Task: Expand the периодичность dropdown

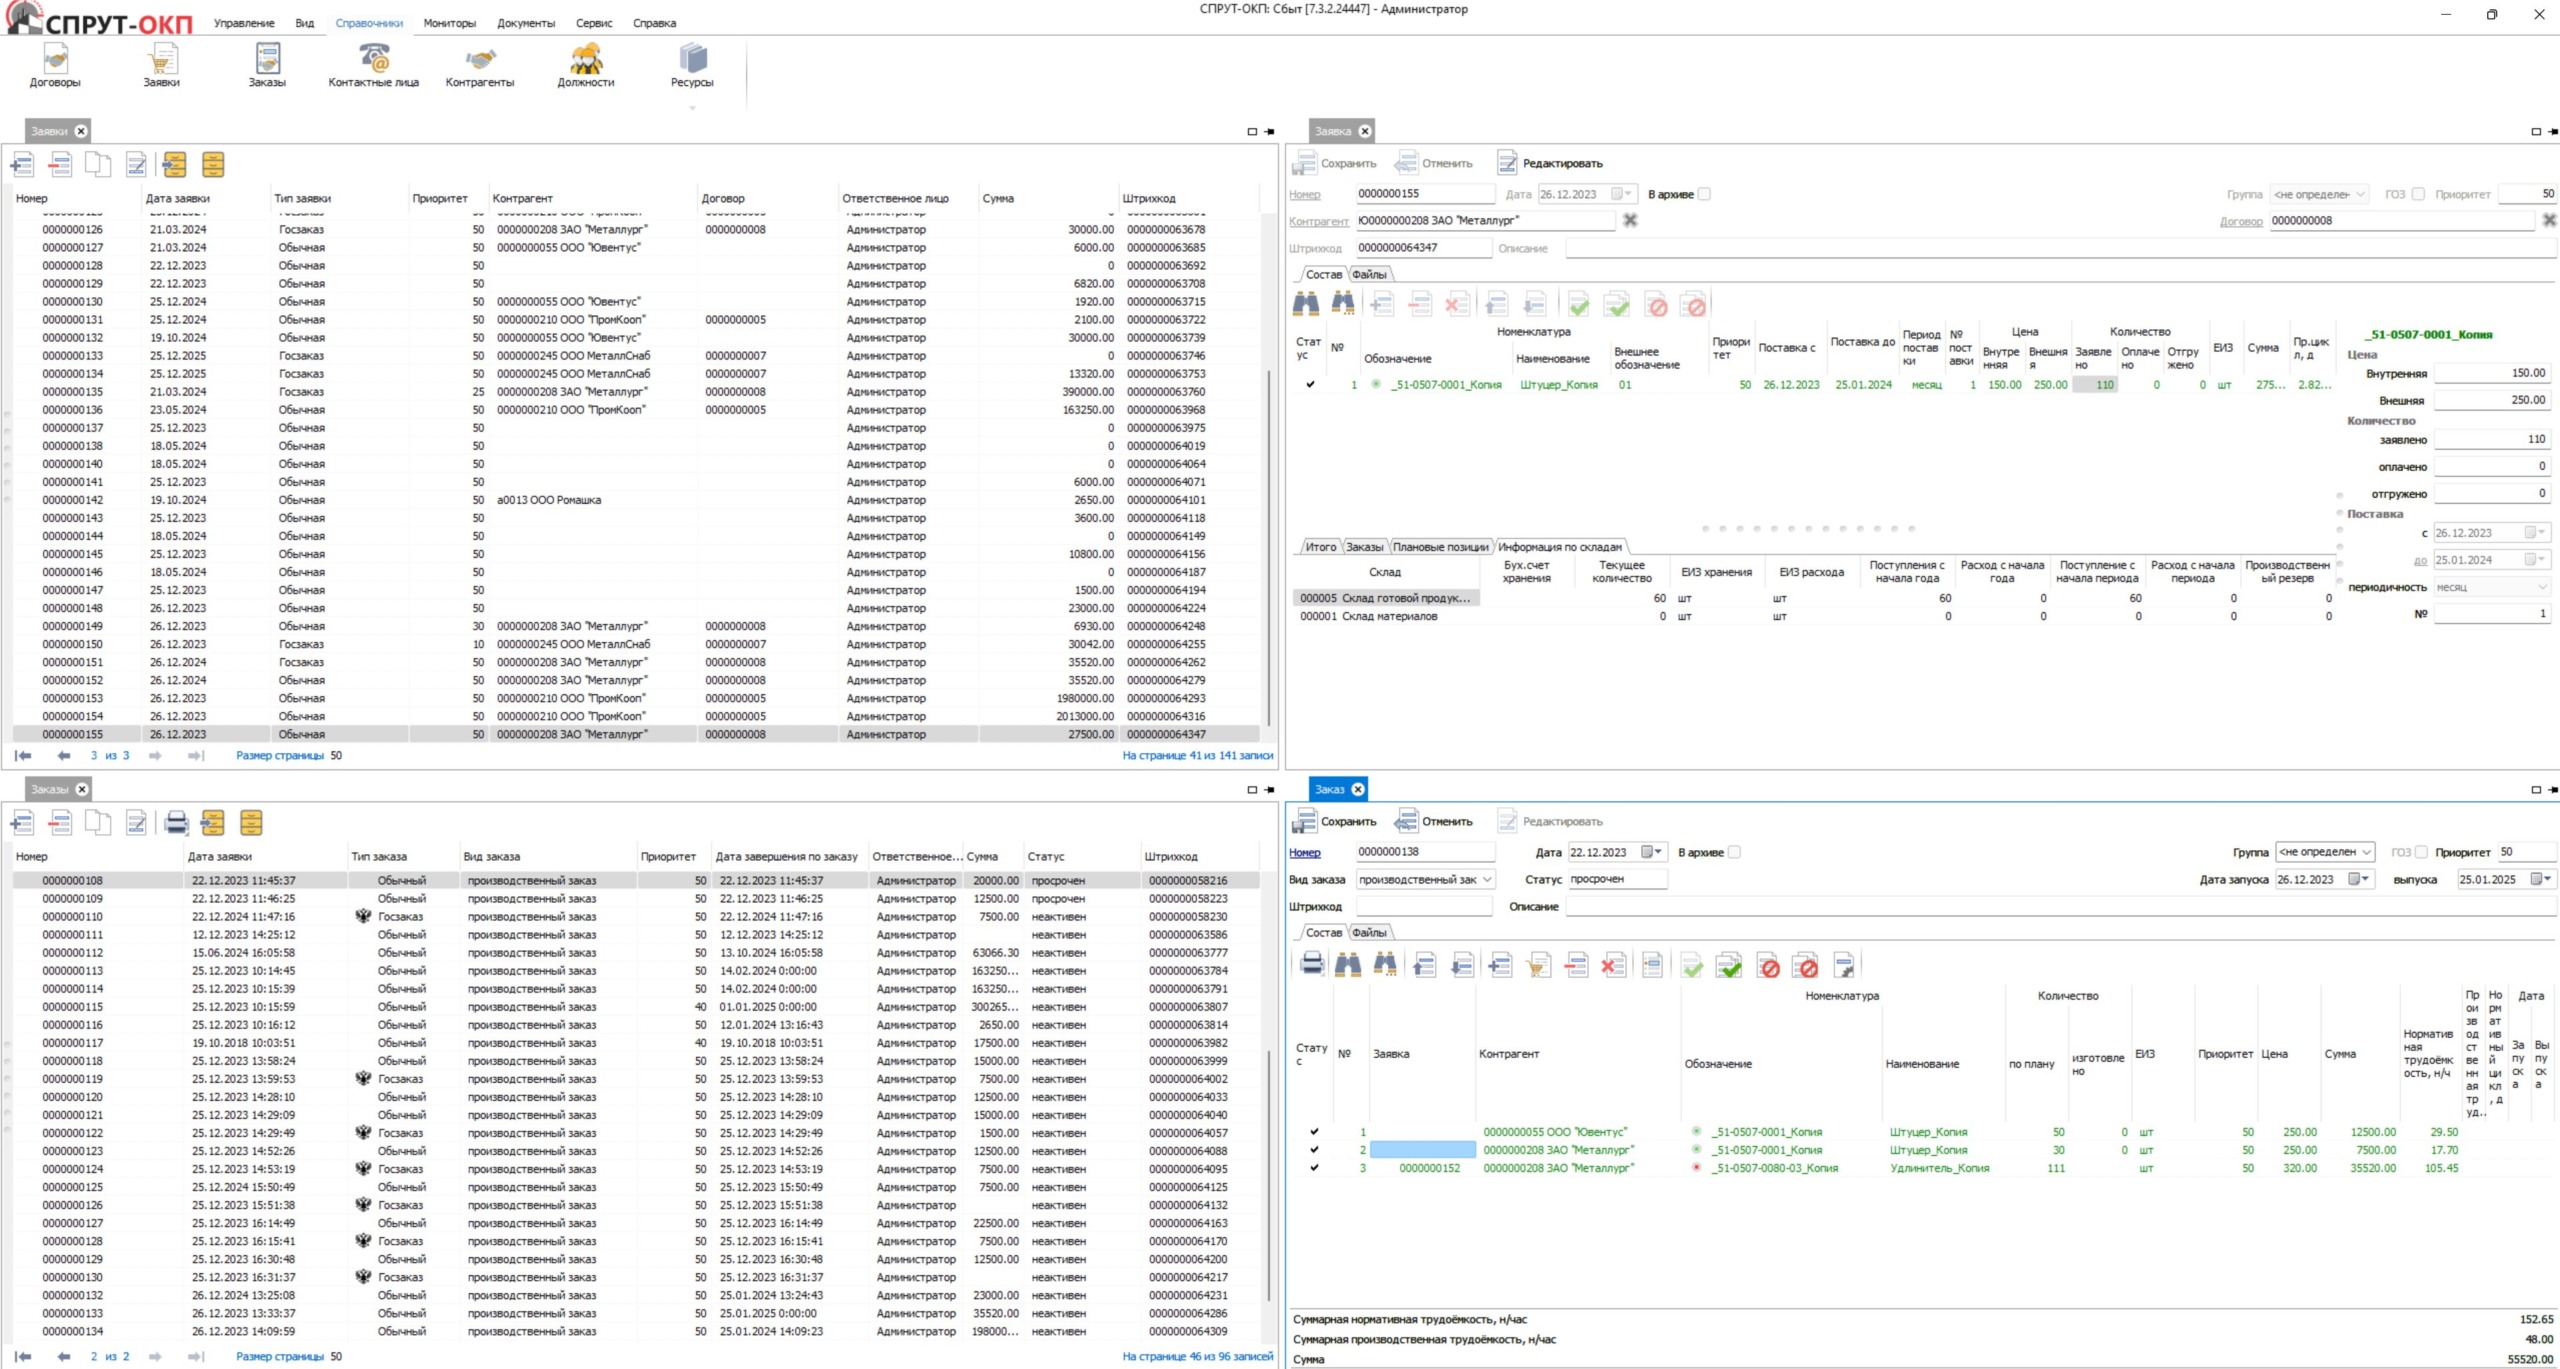Action: pyautogui.click(x=2542, y=587)
